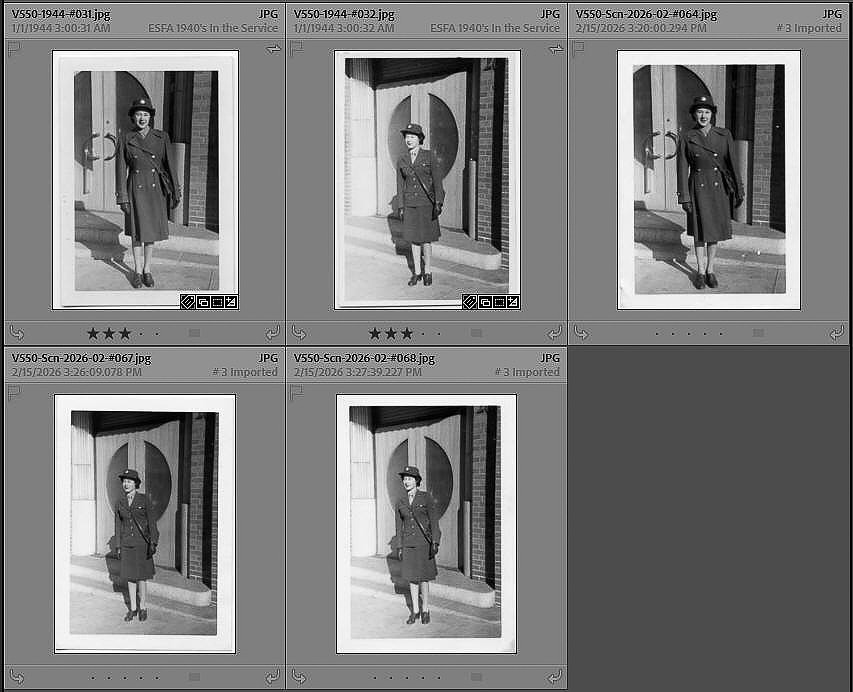Click the crop badge on #032 thumbnail
Image resolution: width=853 pixels, height=692 pixels.
[x=499, y=302]
